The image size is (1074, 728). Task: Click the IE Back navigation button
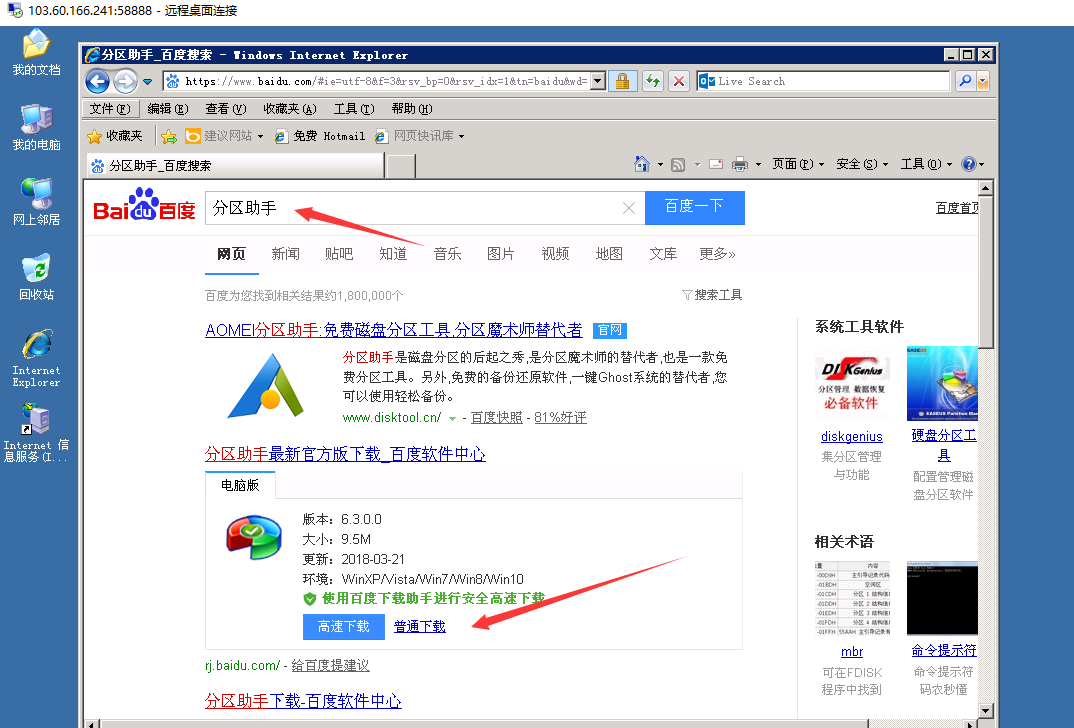tap(98, 81)
